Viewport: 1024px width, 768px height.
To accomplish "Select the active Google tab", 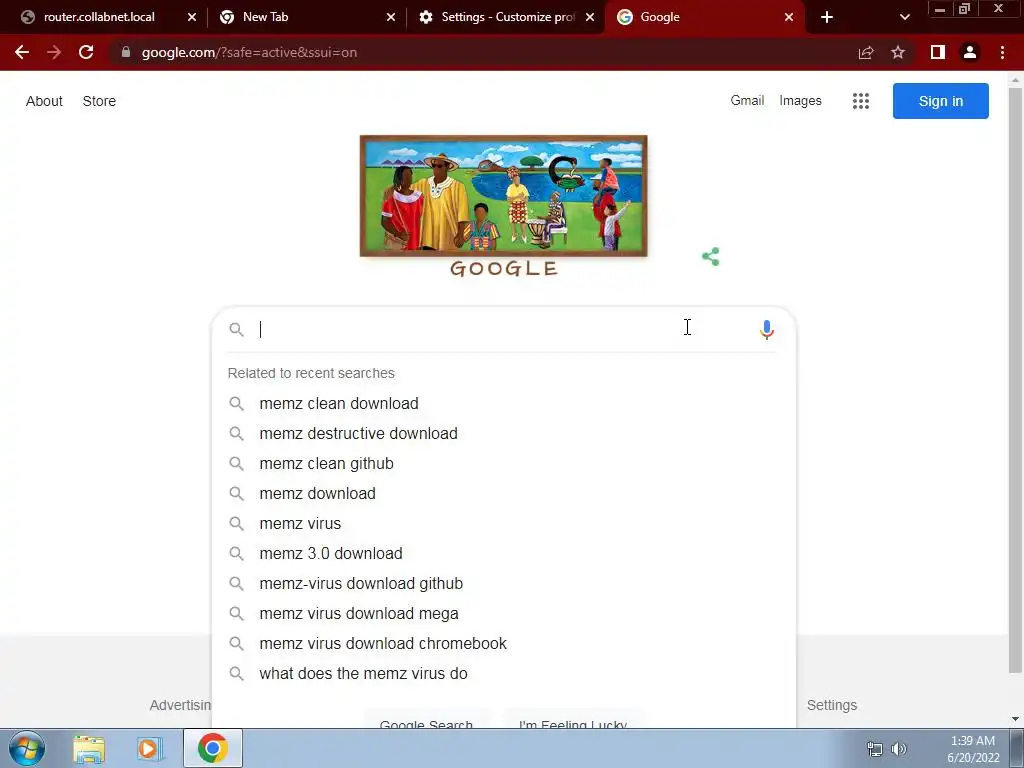I will pos(660,17).
